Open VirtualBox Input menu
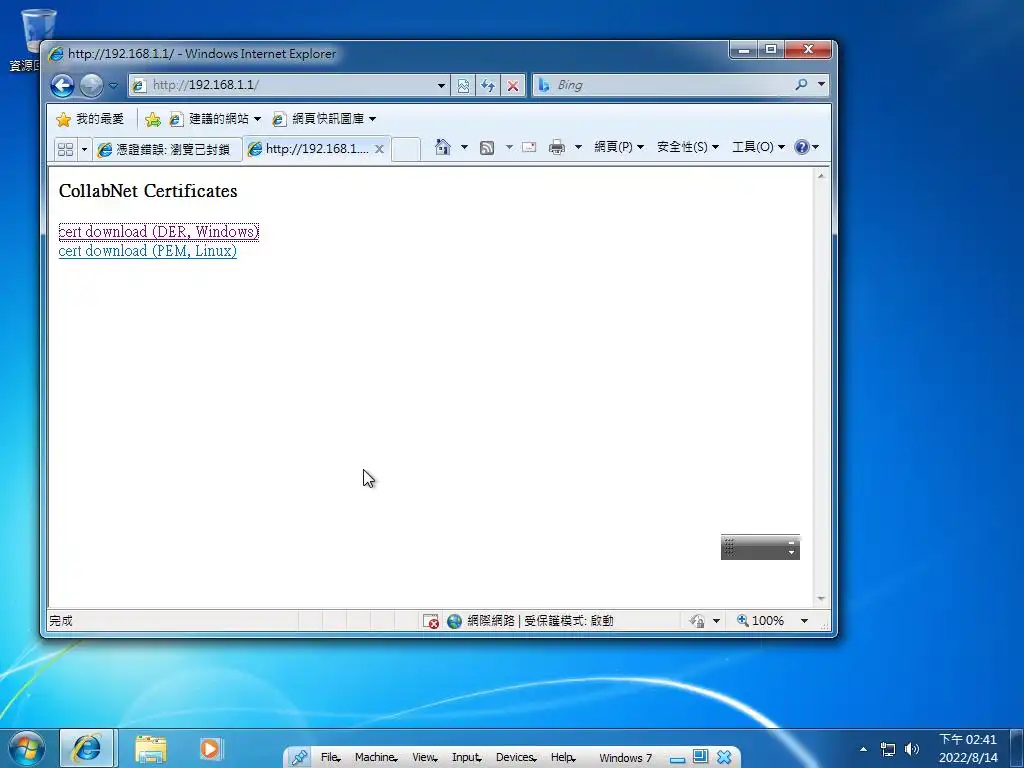 [x=467, y=758]
